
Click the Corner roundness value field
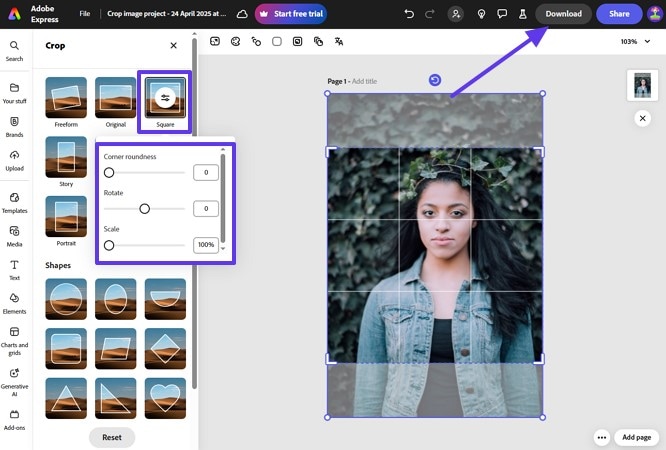206,173
